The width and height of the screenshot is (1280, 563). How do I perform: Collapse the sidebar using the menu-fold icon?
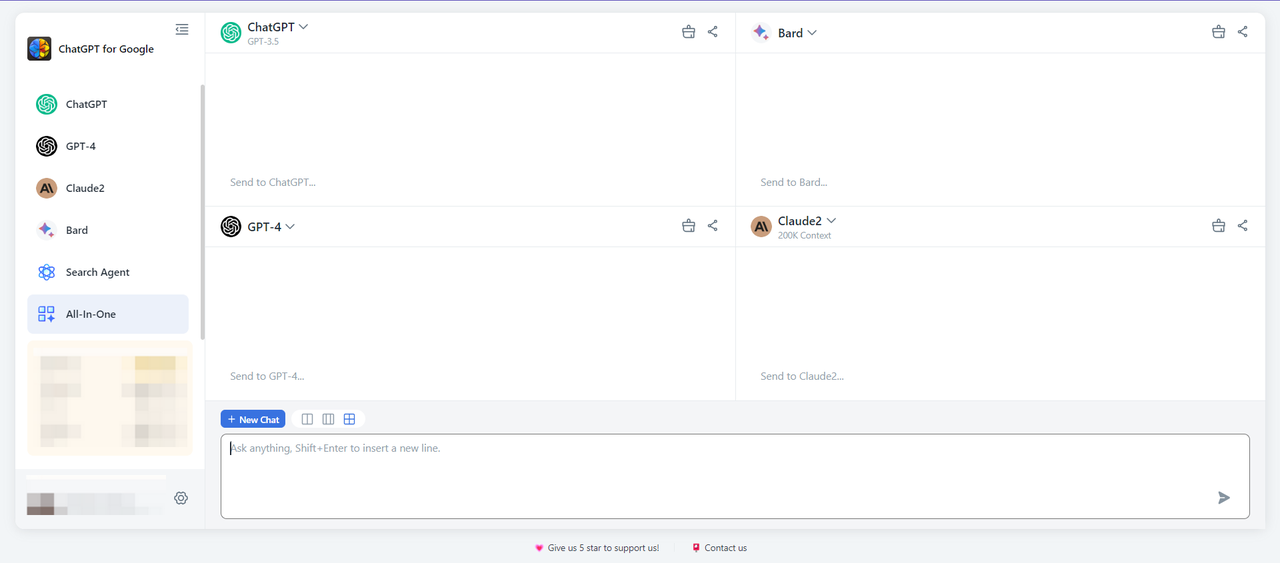point(181,30)
